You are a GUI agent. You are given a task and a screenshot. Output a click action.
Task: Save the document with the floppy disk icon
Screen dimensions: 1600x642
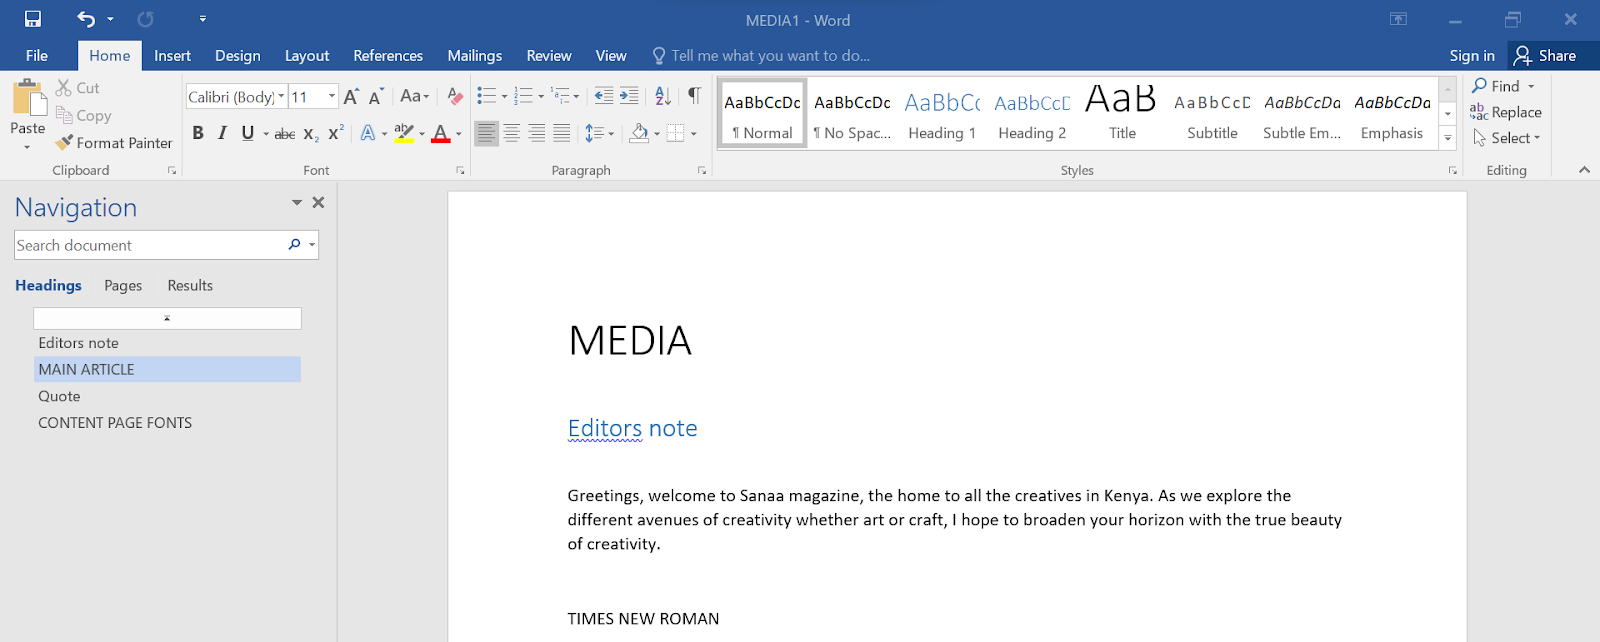click(33, 19)
